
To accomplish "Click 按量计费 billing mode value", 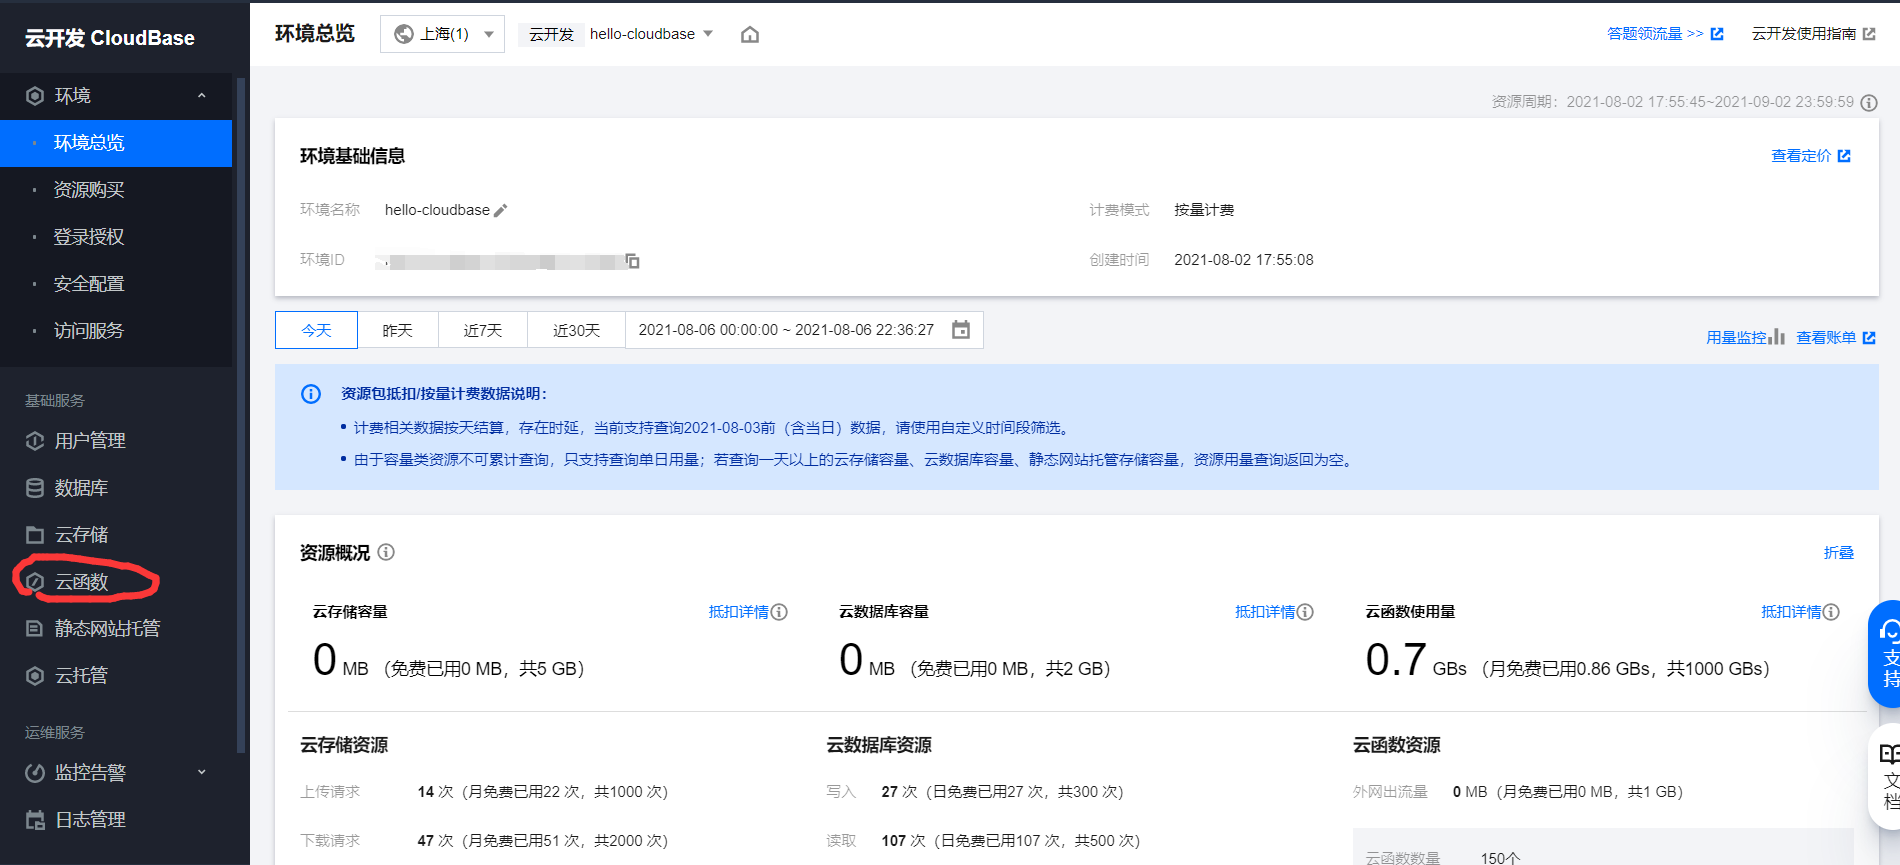I will pyautogui.click(x=1204, y=210).
